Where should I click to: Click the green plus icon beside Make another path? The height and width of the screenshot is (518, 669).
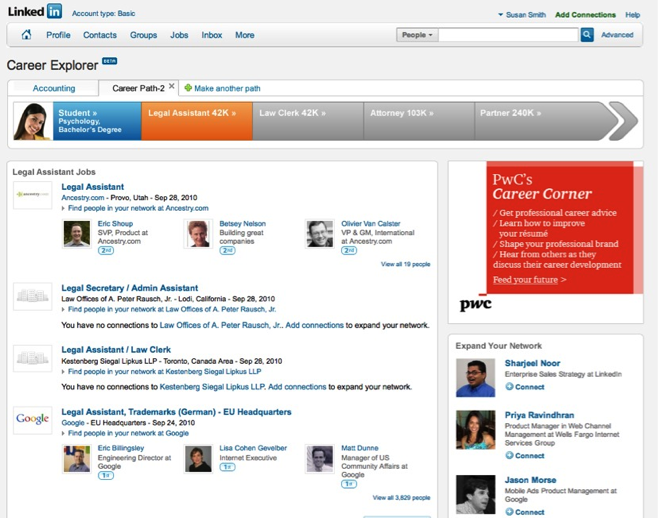188,88
